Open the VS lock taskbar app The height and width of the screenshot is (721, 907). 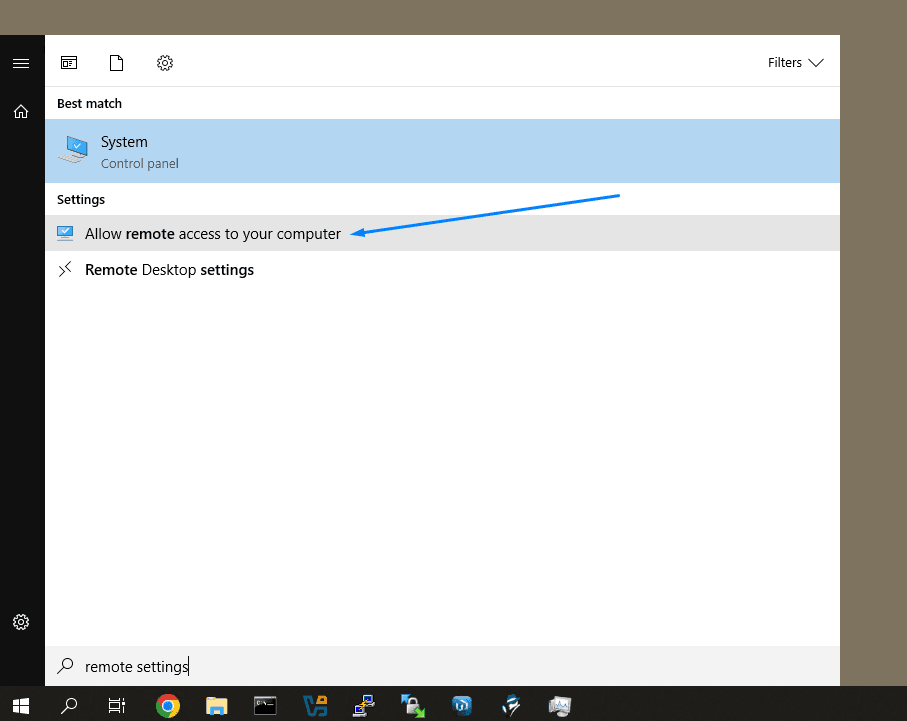[x=315, y=706]
